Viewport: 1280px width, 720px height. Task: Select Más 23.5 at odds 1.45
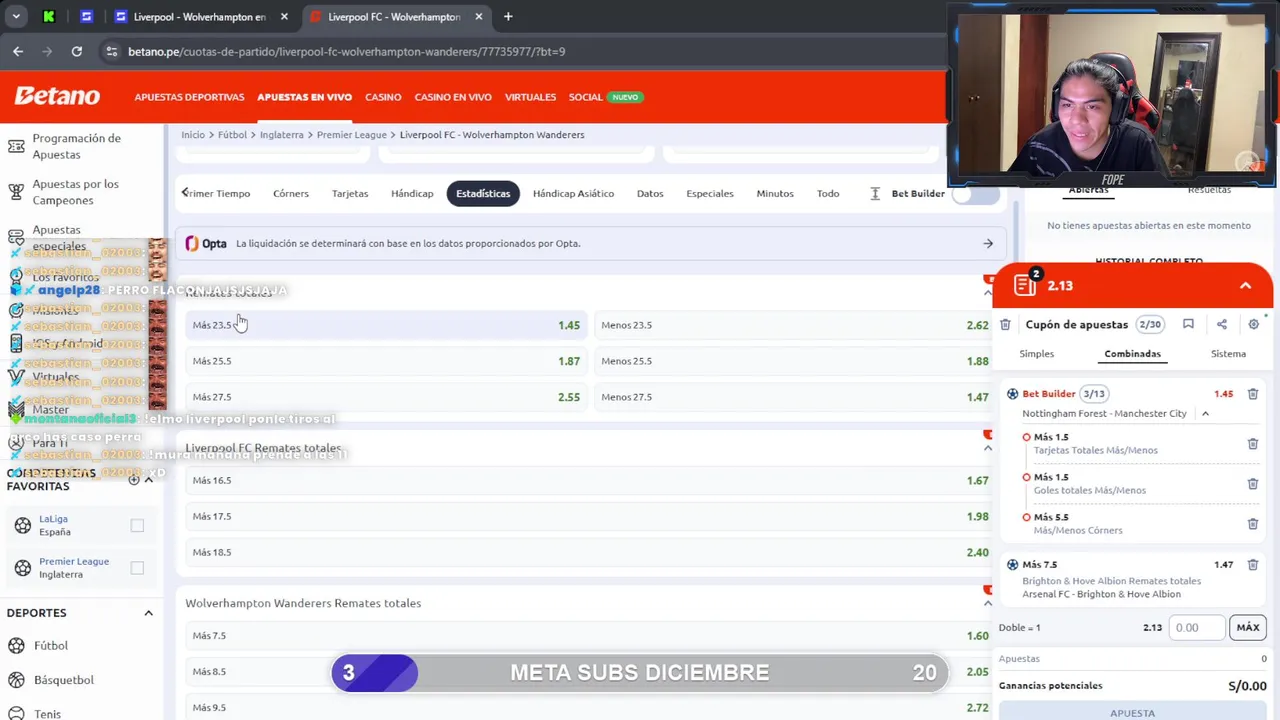pyautogui.click(x=386, y=325)
